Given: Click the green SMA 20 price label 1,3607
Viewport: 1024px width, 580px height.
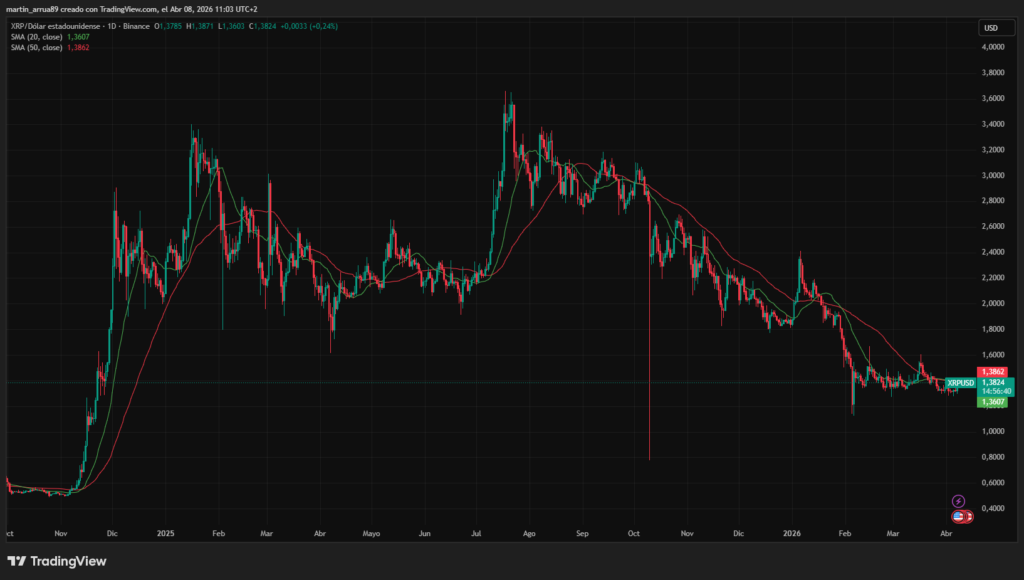Looking at the screenshot, I should click(991, 401).
